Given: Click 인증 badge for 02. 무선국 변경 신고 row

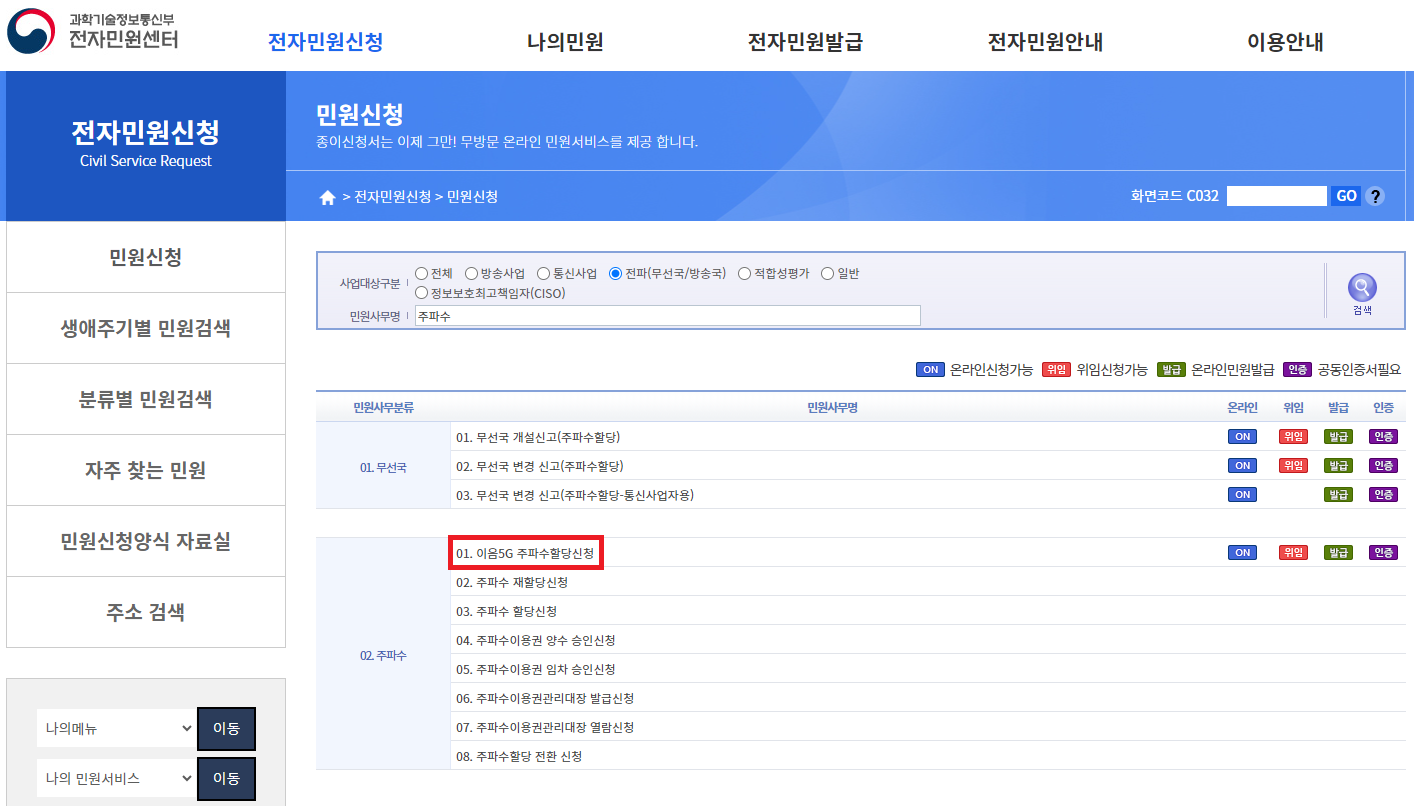Looking at the screenshot, I should pos(1383,466).
